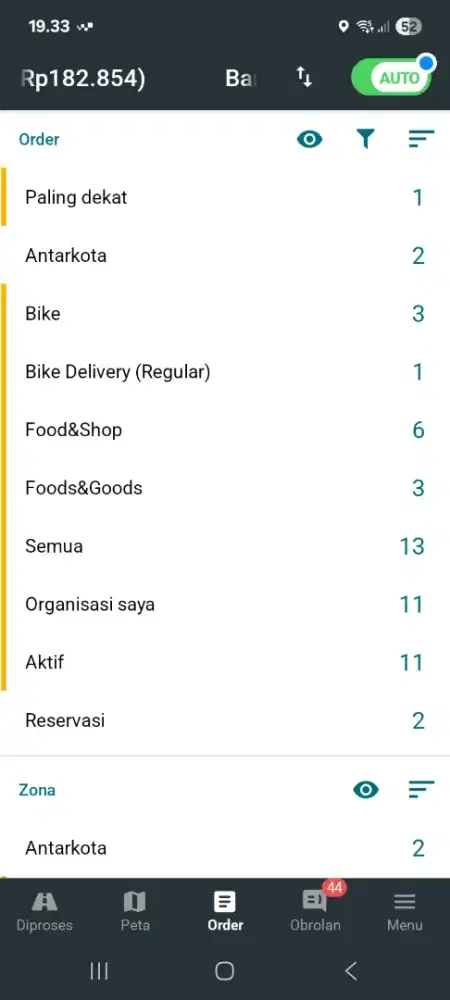Image resolution: width=450 pixels, height=1000 pixels.
Task: Open sort options in Order header
Action: point(421,139)
